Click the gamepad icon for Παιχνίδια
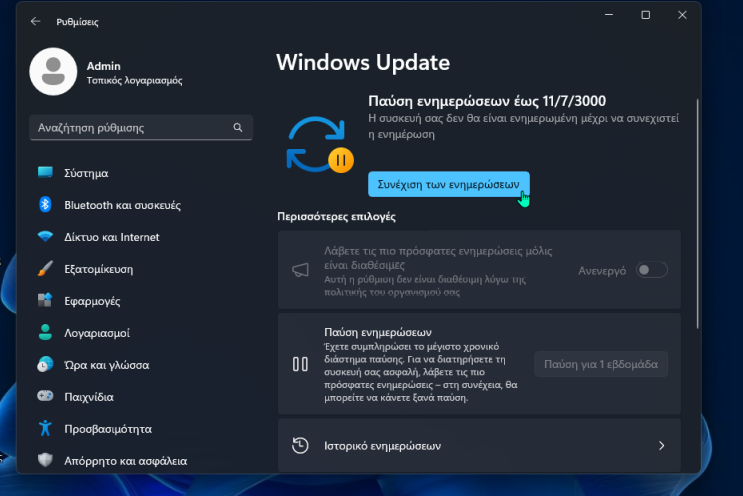Viewport: 743px width, 496px height. [x=45, y=396]
